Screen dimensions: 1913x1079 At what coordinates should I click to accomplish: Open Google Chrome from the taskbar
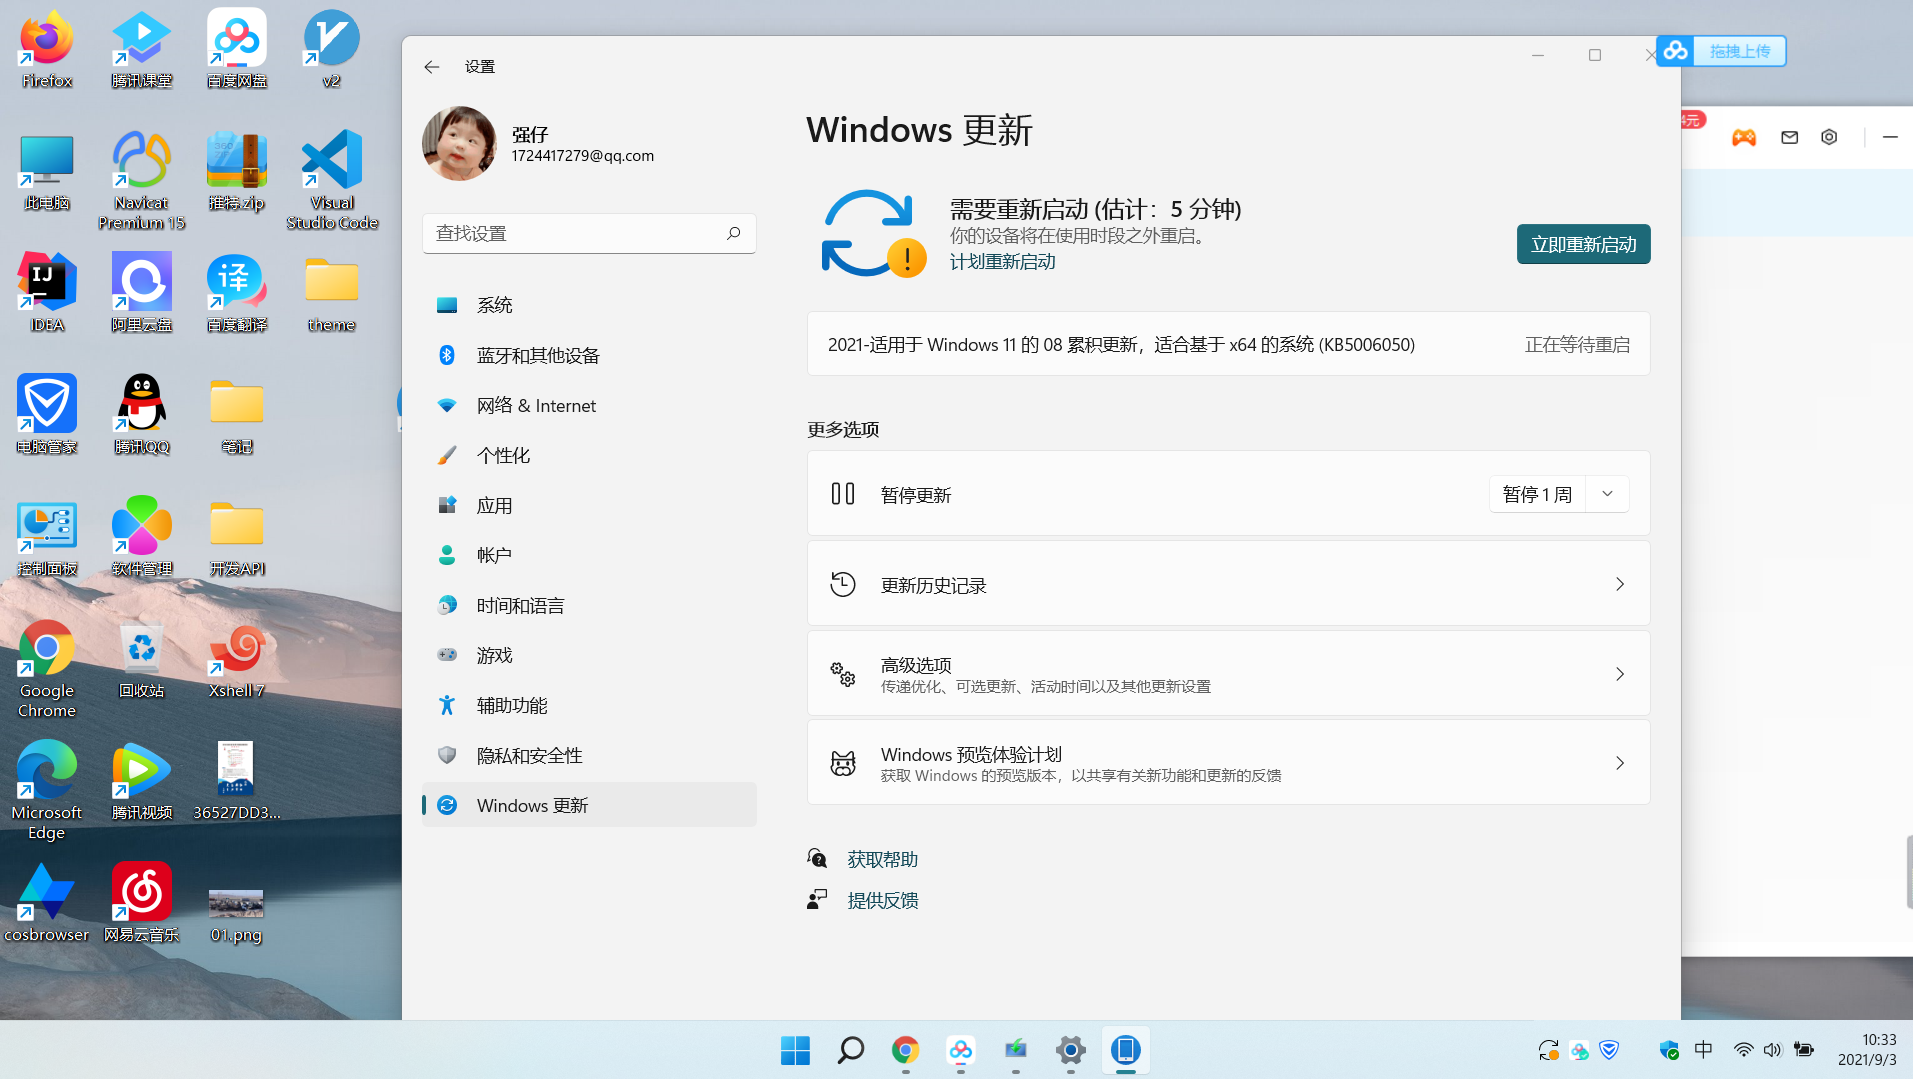pyautogui.click(x=905, y=1050)
